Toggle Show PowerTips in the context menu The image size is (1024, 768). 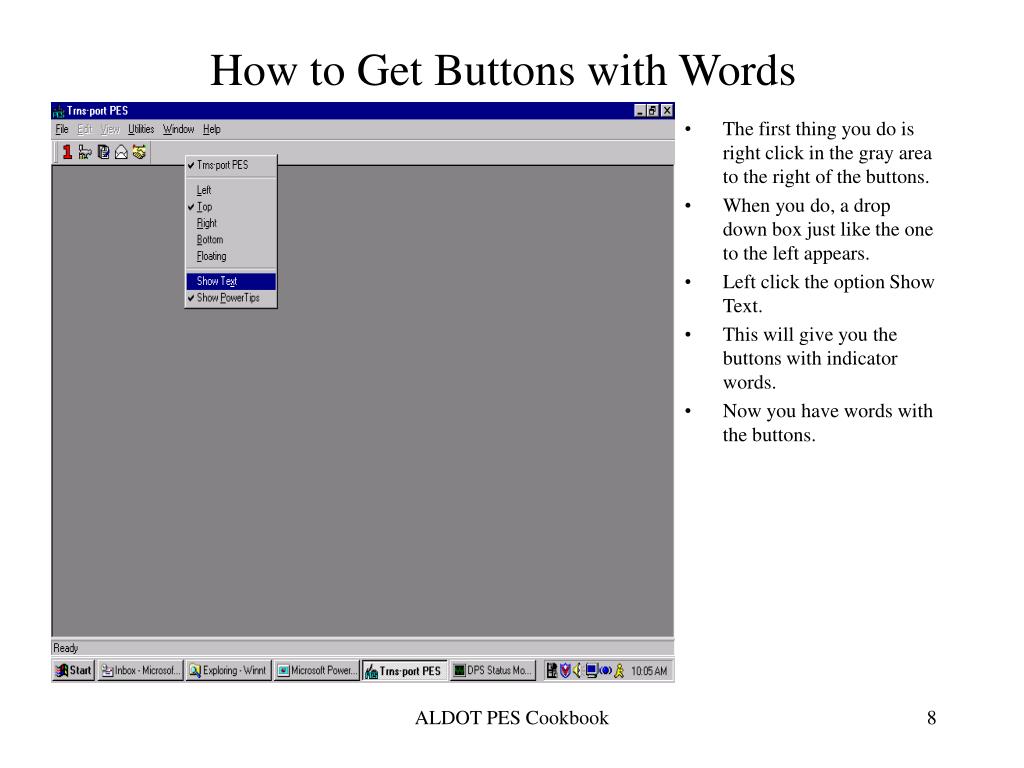[231, 298]
